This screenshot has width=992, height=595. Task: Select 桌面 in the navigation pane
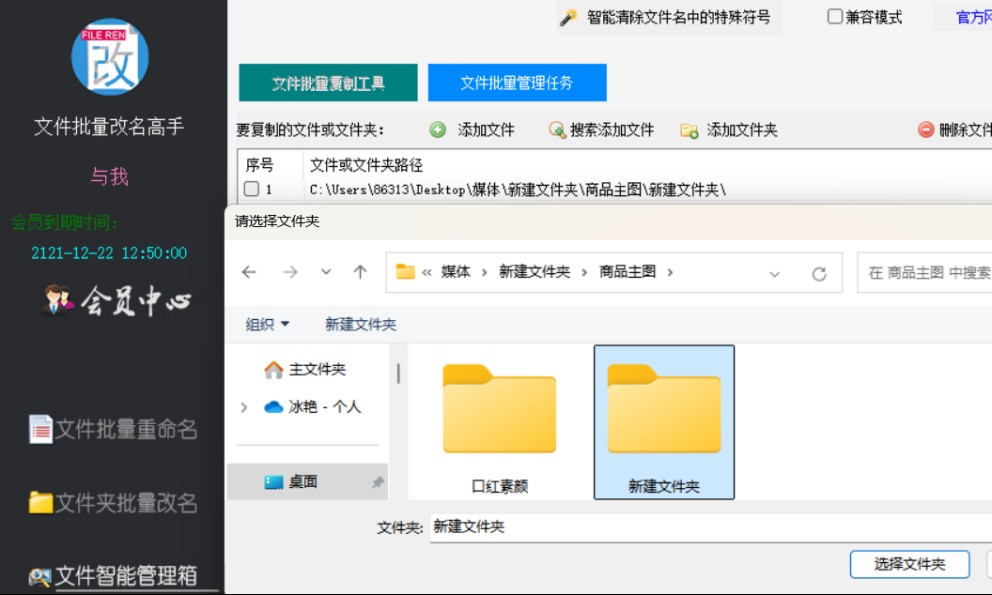(307, 482)
